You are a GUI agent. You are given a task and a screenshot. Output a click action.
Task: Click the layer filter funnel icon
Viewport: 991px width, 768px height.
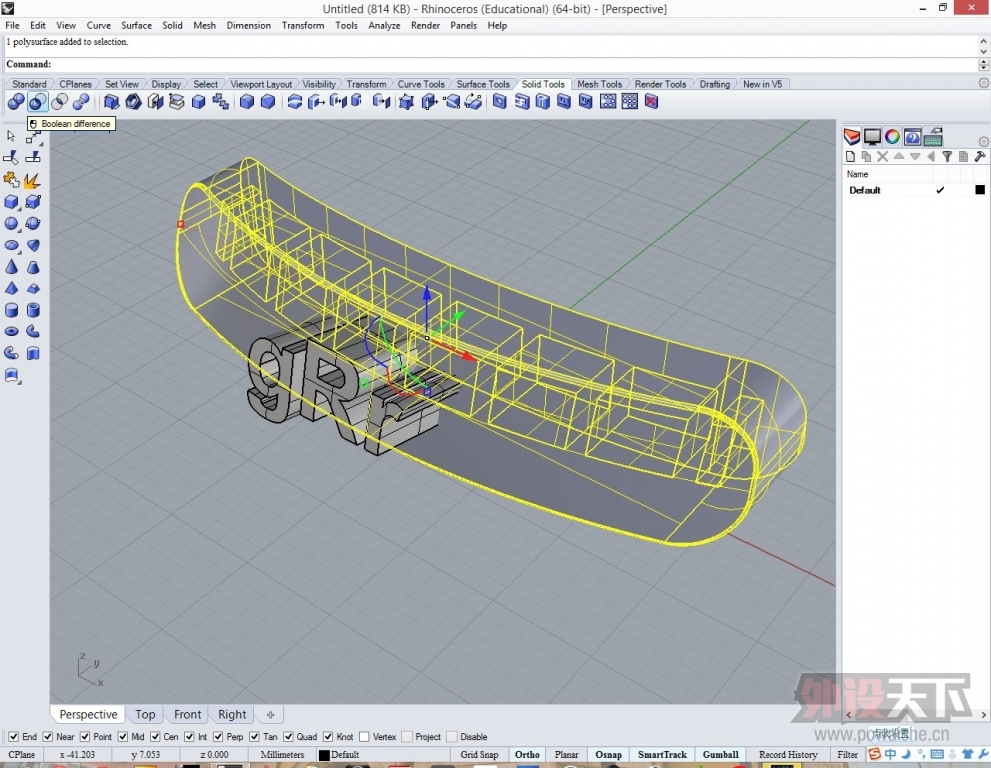point(947,157)
